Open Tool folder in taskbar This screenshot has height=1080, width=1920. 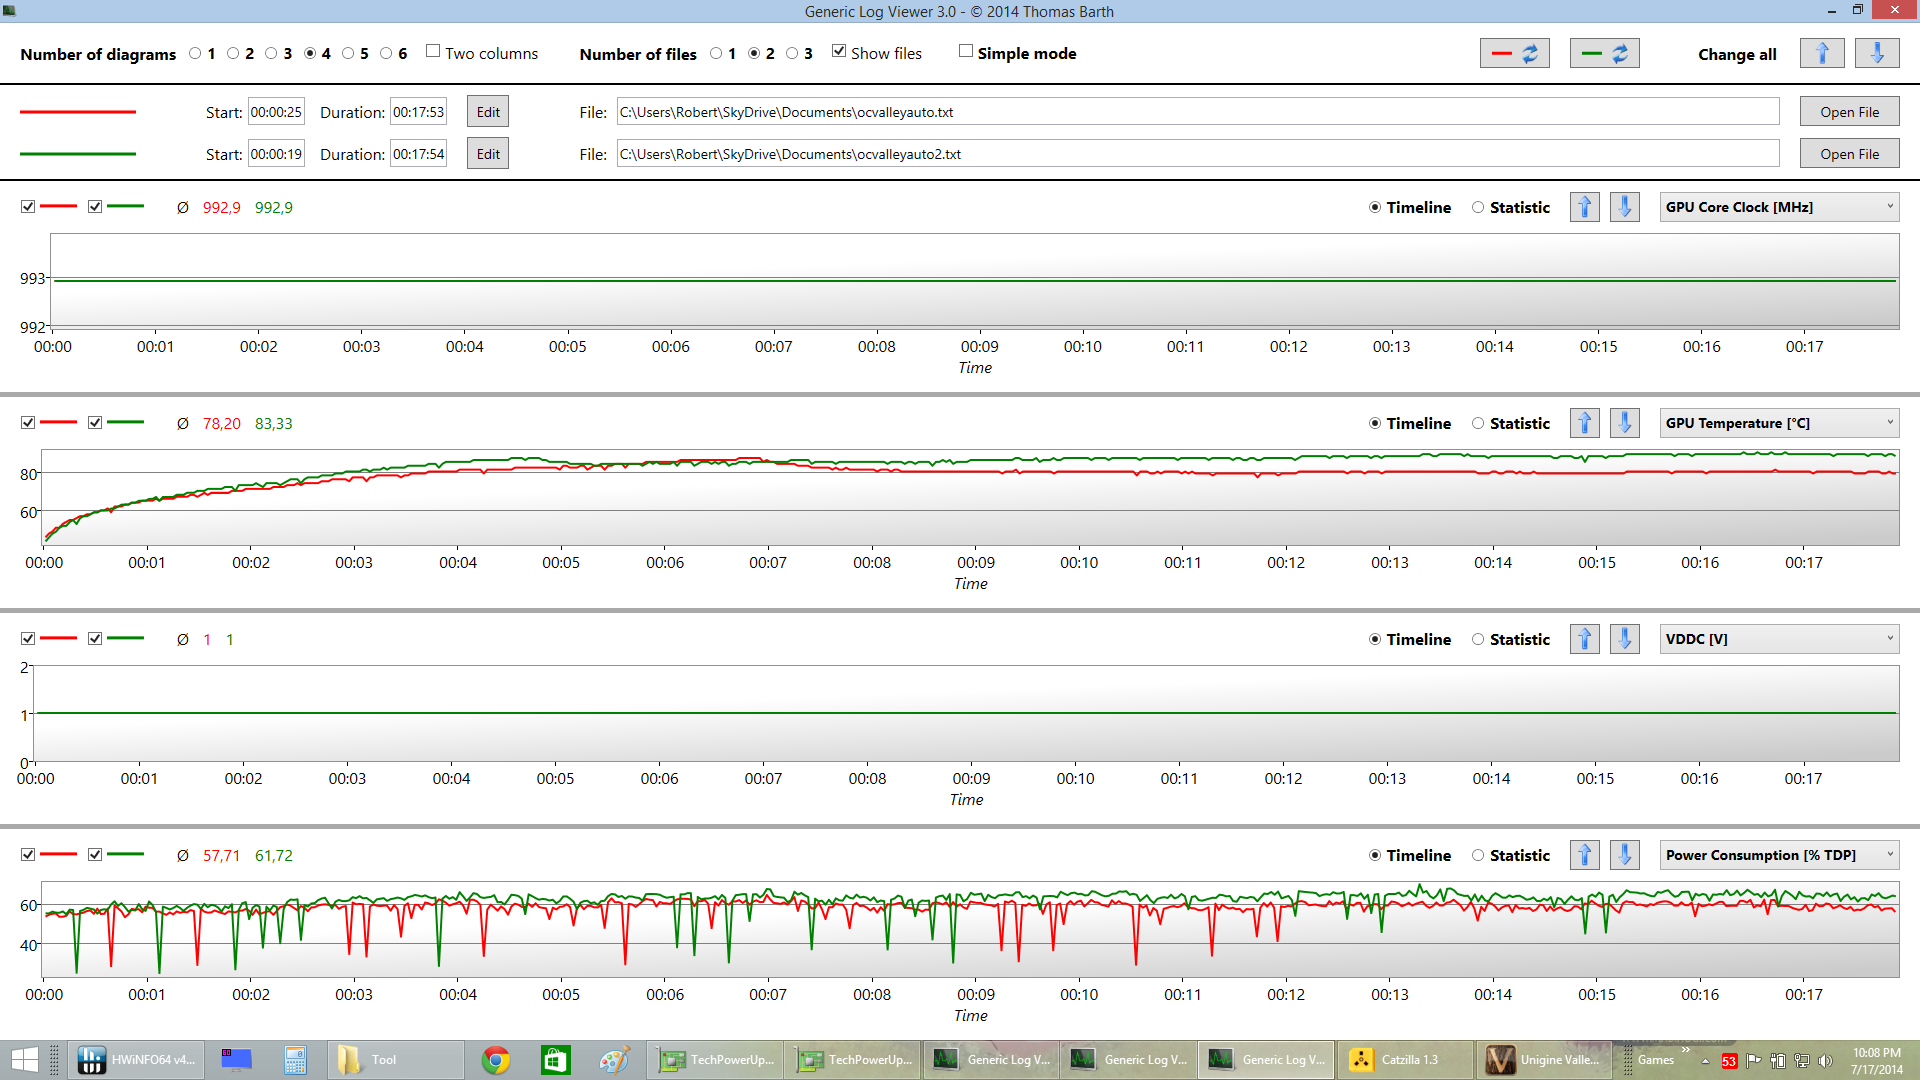point(395,1060)
